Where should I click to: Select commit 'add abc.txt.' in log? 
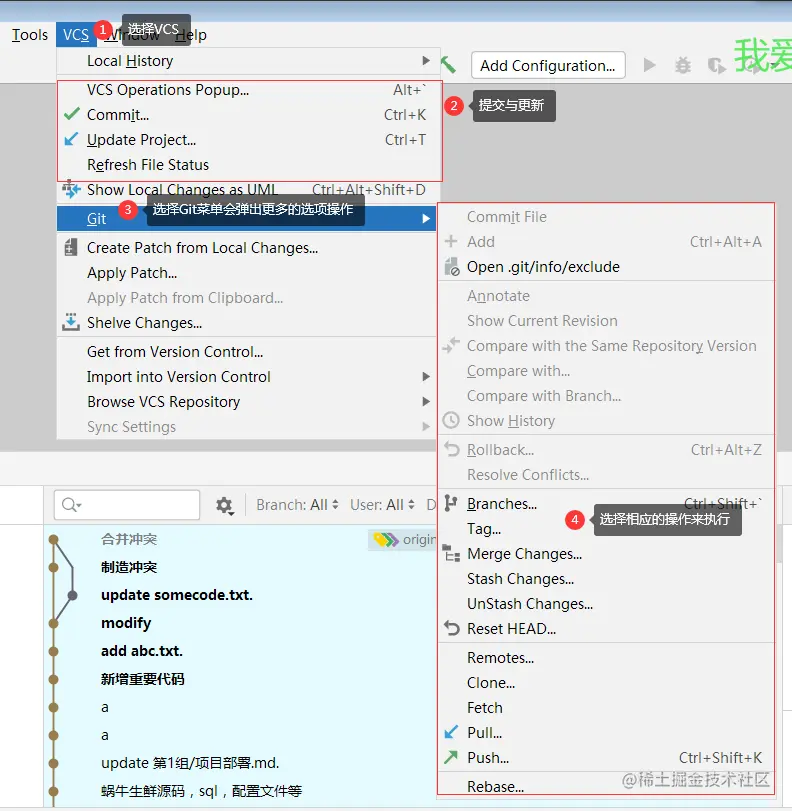coord(142,651)
